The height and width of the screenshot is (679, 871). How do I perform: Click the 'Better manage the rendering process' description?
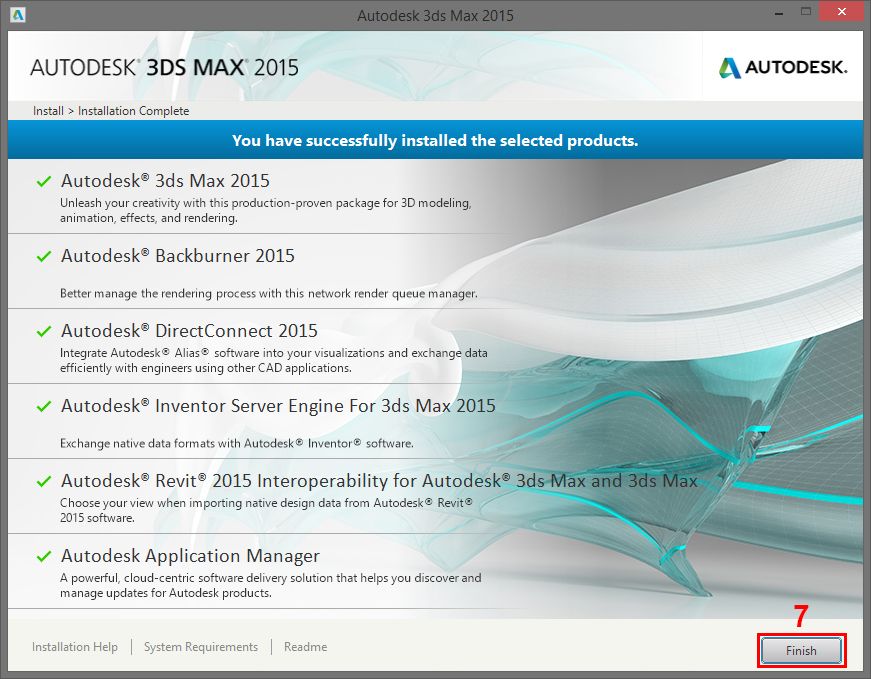pyautogui.click(x=269, y=293)
